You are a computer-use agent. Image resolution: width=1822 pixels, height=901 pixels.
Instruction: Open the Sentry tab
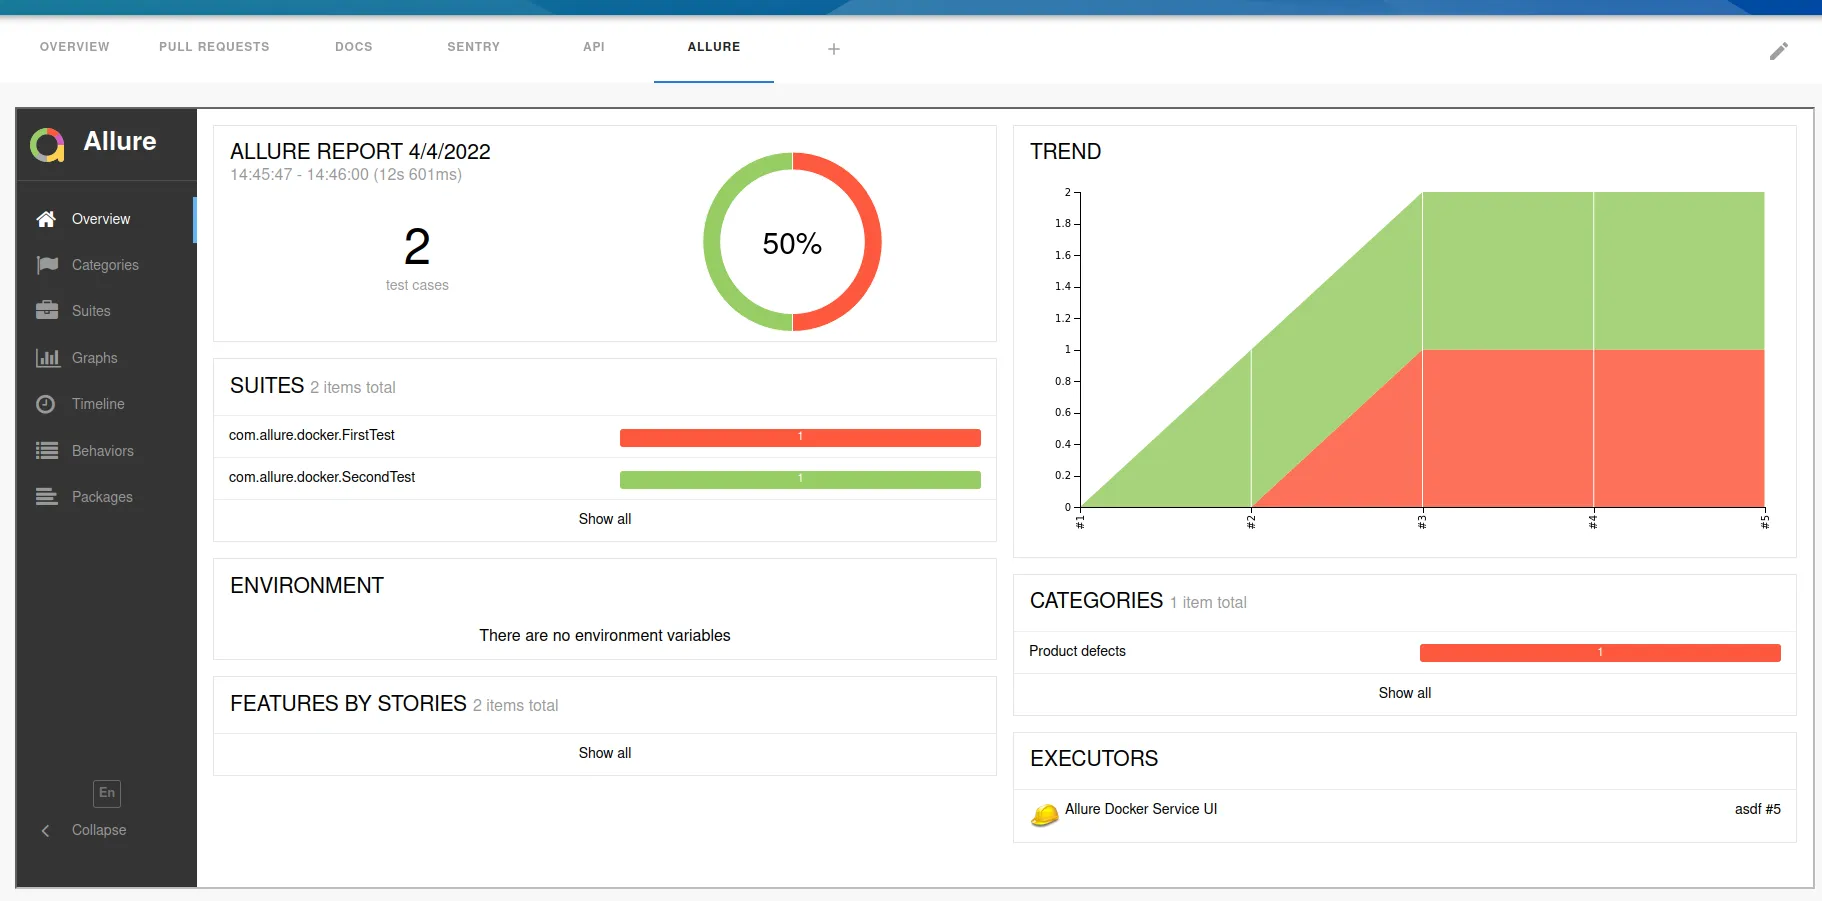(x=473, y=46)
